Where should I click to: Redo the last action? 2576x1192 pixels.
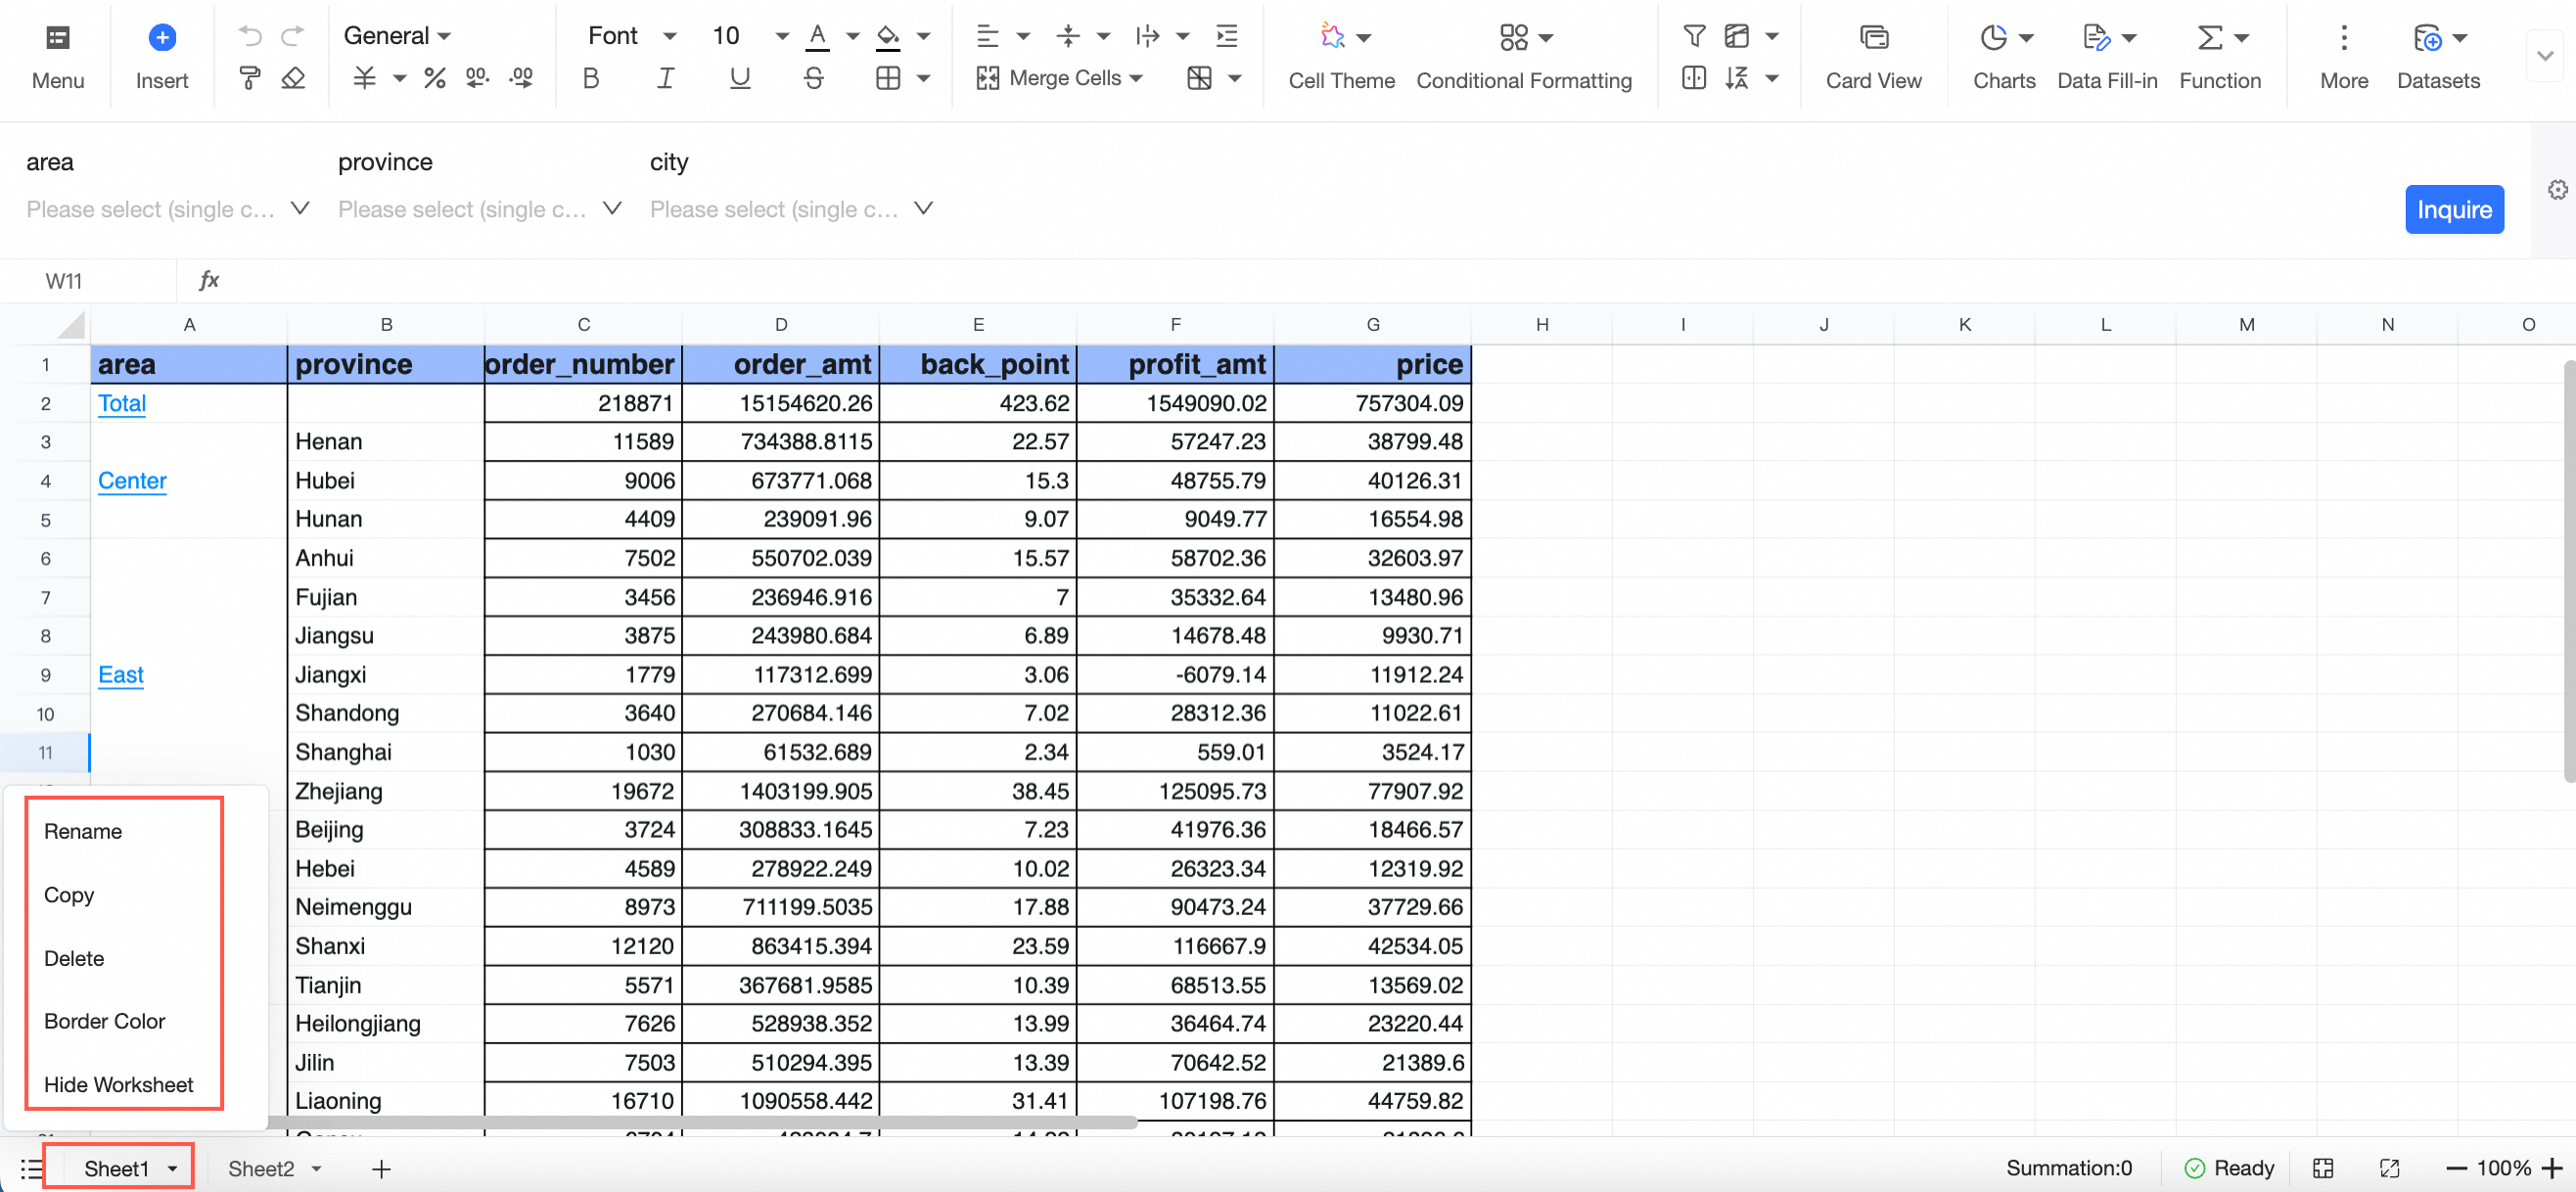pos(292,37)
